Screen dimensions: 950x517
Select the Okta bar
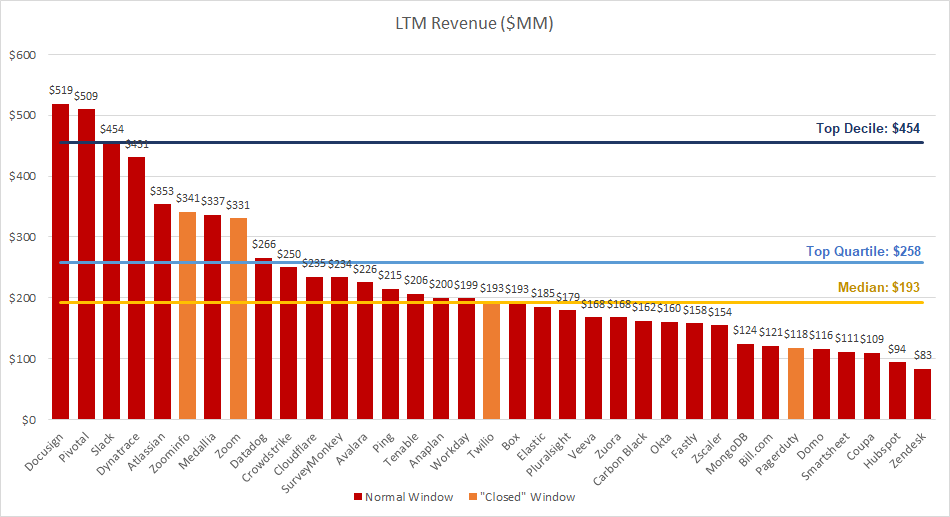669,370
